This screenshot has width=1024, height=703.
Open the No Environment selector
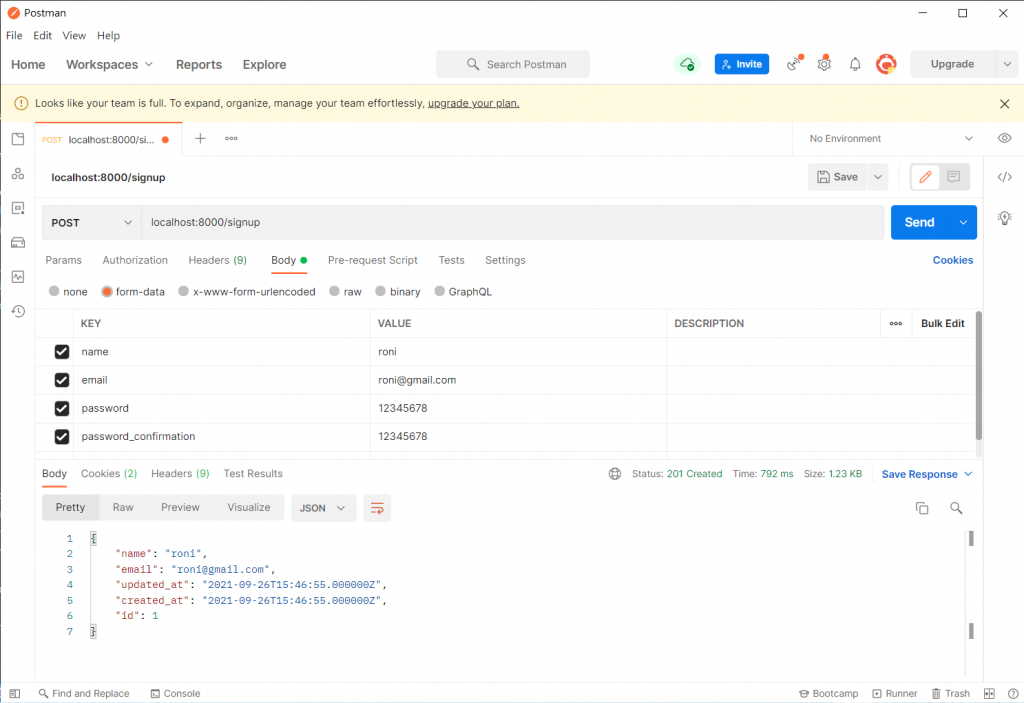[891, 139]
